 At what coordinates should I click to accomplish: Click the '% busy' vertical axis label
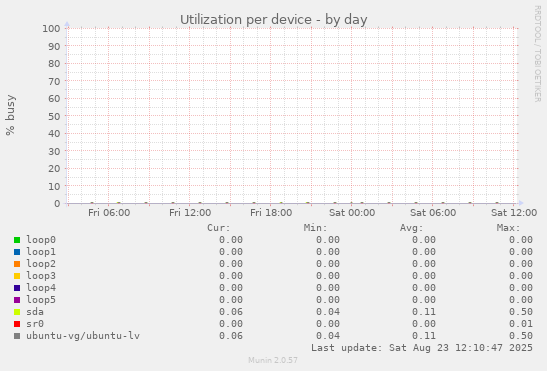[x=10, y=115]
